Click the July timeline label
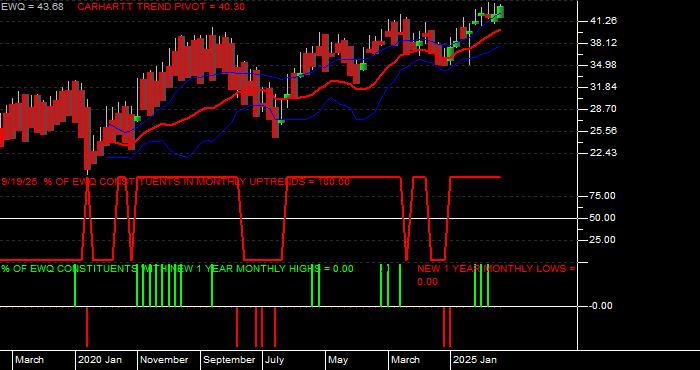Image resolution: width=700 pixels, height=370 pixels. click(x=274, y=360)
